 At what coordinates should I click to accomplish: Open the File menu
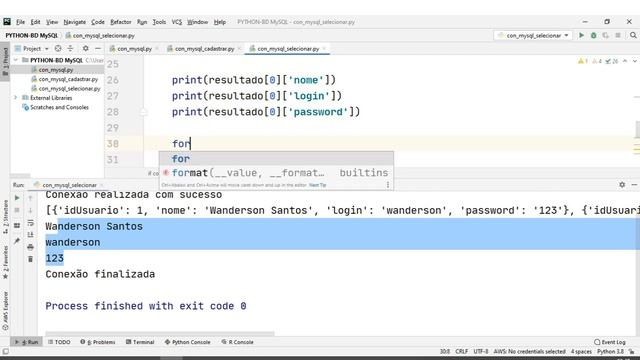[20, 22]
